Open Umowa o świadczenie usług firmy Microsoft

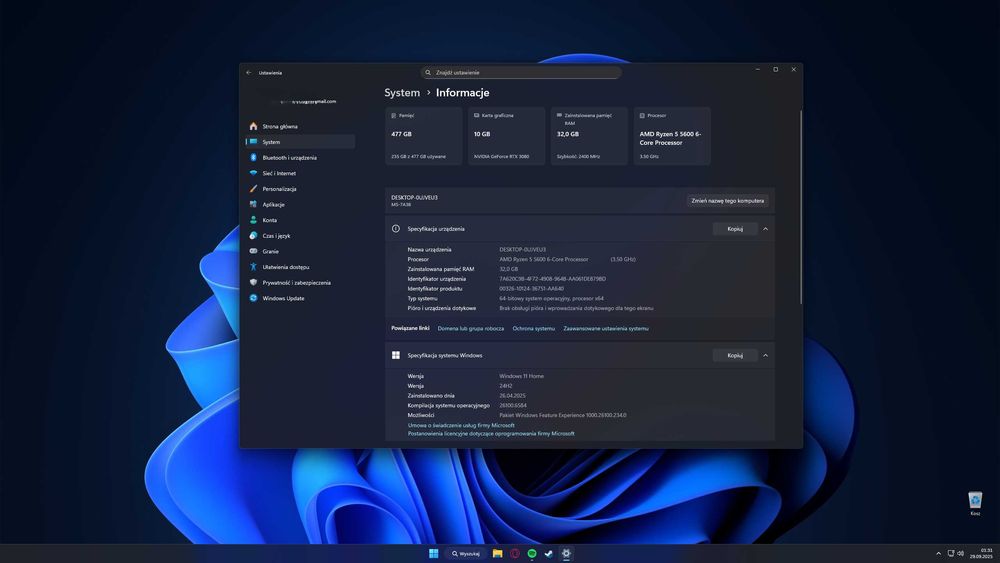(461, 425)
